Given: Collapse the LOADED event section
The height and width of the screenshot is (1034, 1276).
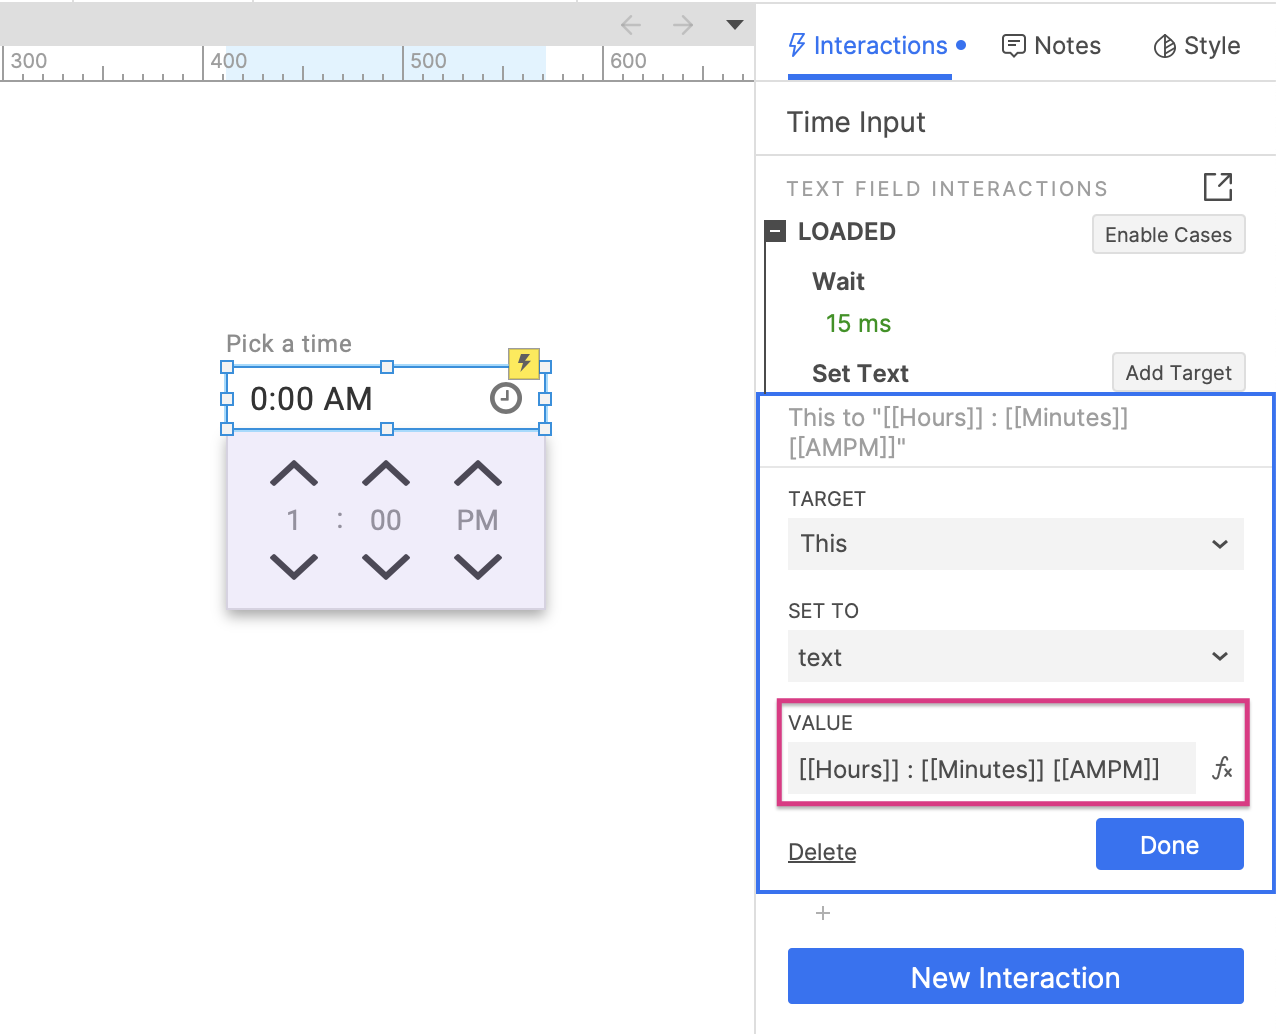Looking at the screenshot, I should pyautogui.click(x=776, y=232).
